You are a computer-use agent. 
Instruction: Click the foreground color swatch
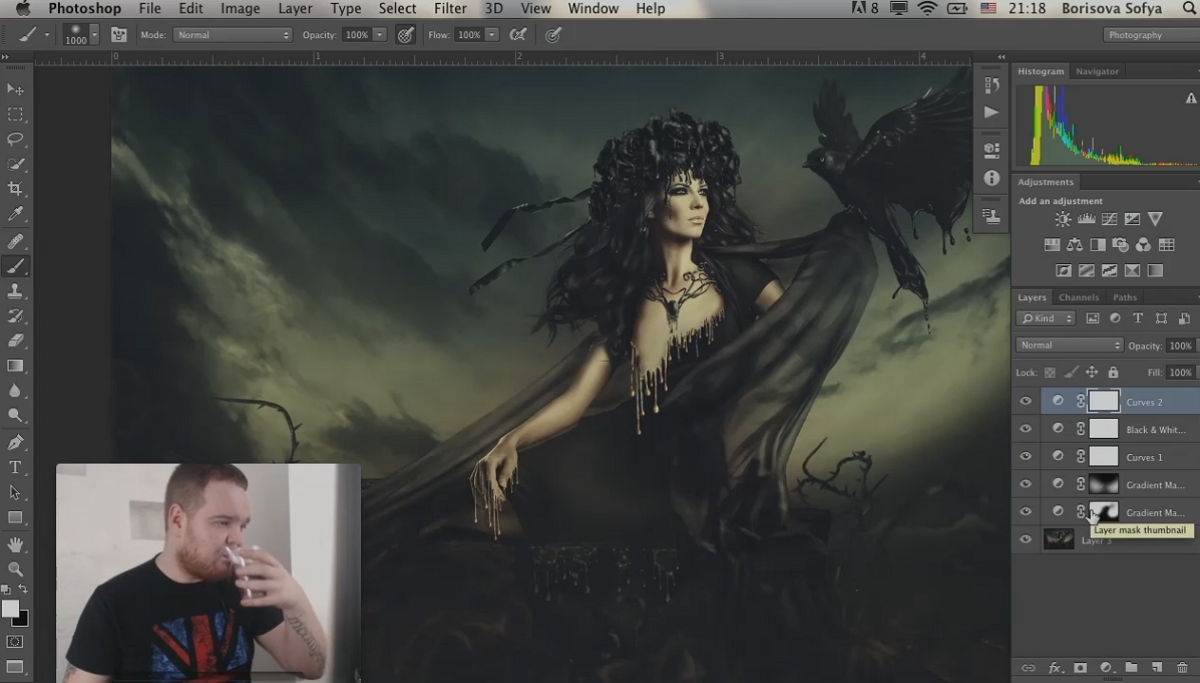(x=10, y=609)
